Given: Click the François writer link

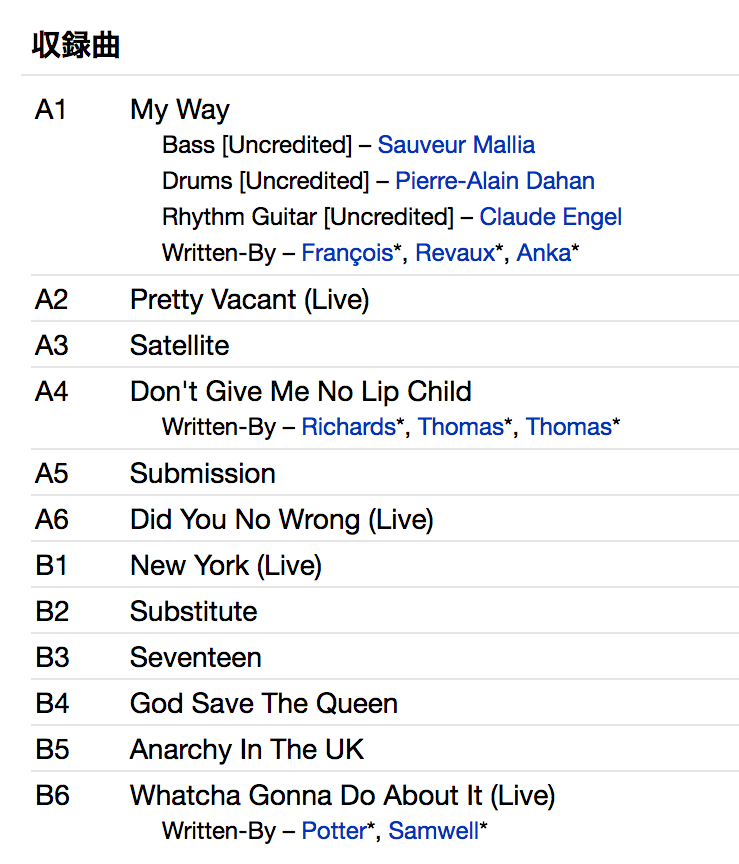Looking at the screenshot, I should coord(347,253).
